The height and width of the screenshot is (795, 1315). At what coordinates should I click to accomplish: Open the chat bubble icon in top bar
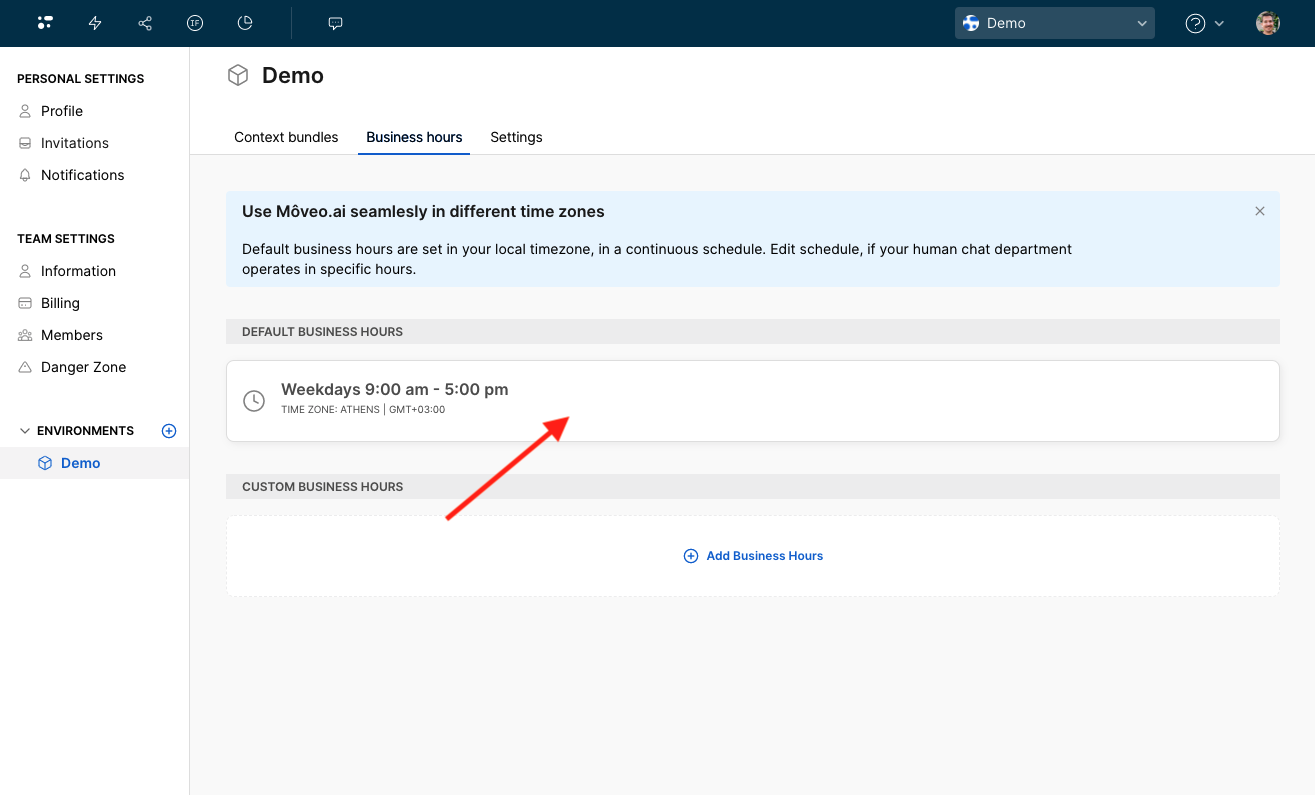click(x=336, y=23)
